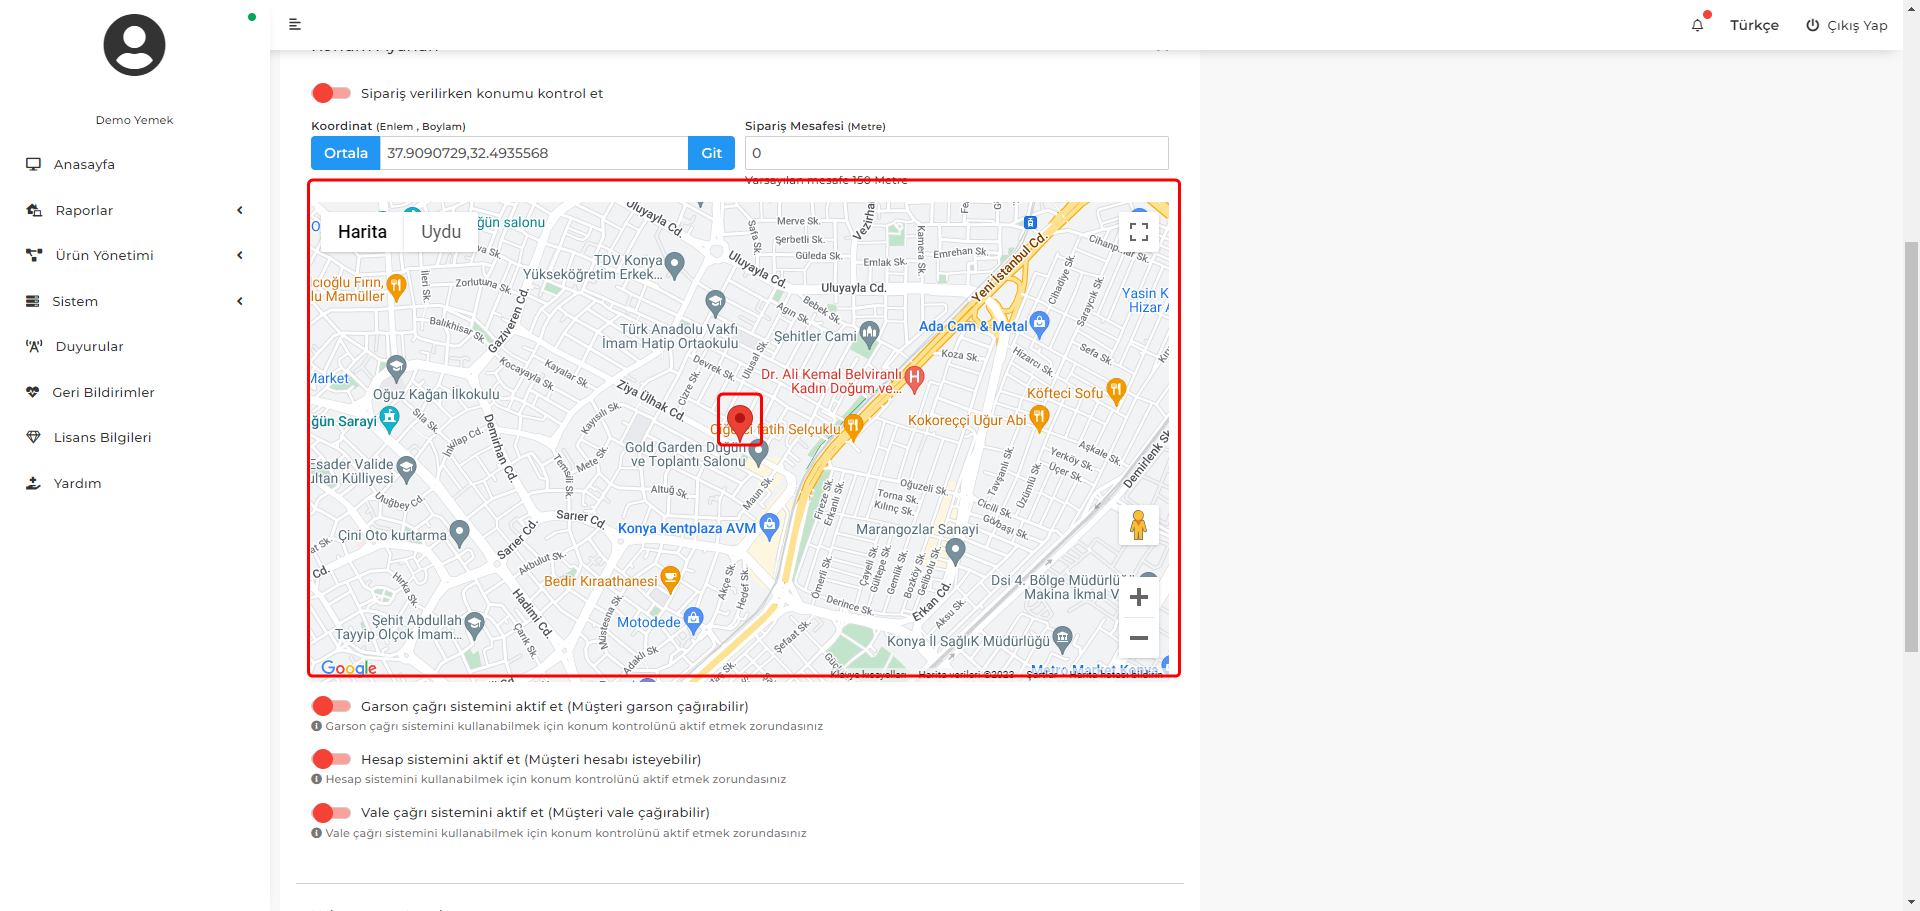Screen dimensions: 1920x911
Task: Click the Ortala center button
Action: (346, 153)
